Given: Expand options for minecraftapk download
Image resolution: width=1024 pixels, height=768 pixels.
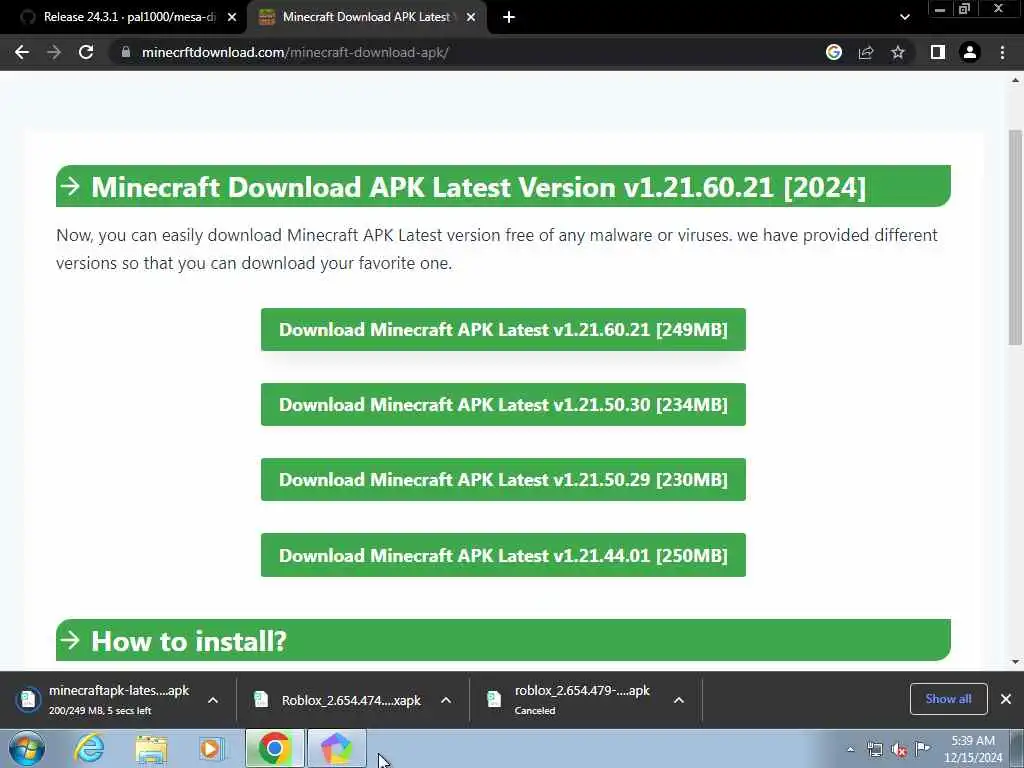Looking at the screenshot, I should click(x=213, y=700).
